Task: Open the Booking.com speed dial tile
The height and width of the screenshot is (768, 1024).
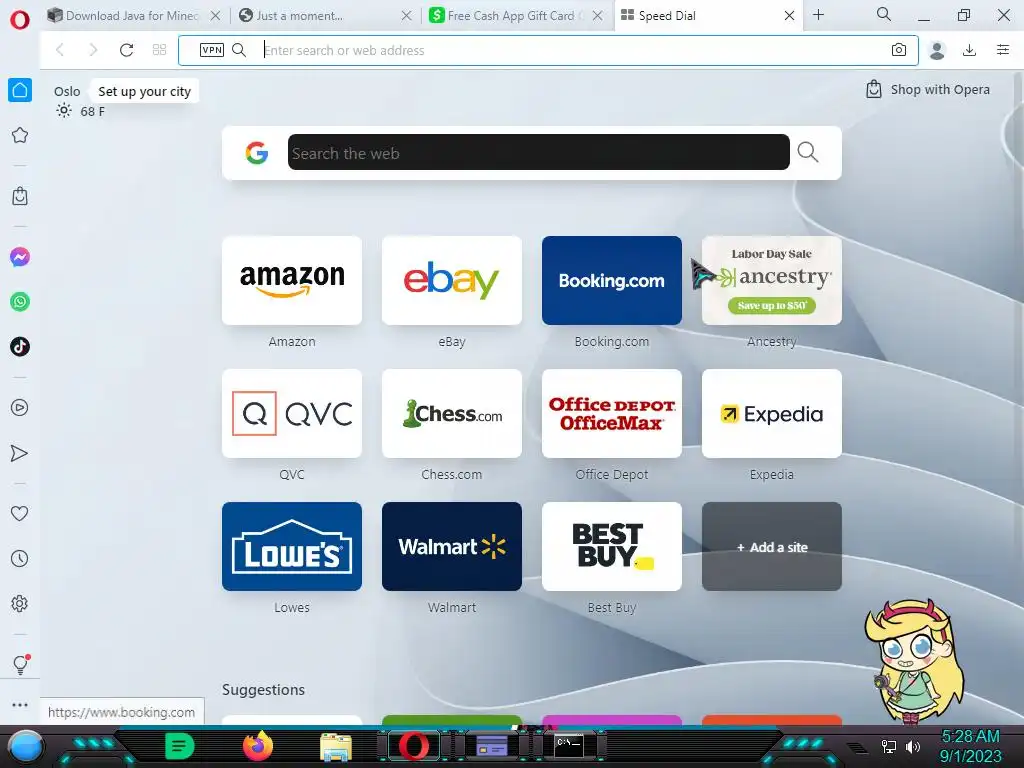Action: coord(612,280)
